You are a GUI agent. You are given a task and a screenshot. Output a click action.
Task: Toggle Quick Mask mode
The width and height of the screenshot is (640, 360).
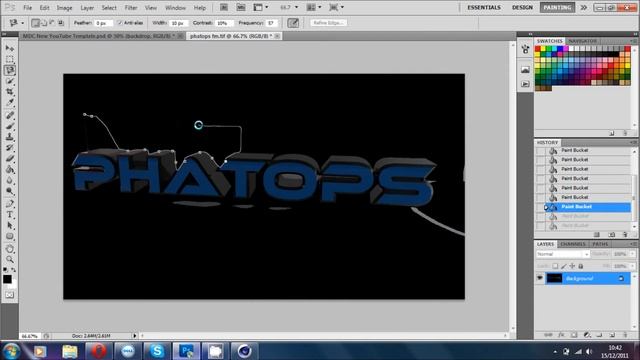tap(10, 295)
